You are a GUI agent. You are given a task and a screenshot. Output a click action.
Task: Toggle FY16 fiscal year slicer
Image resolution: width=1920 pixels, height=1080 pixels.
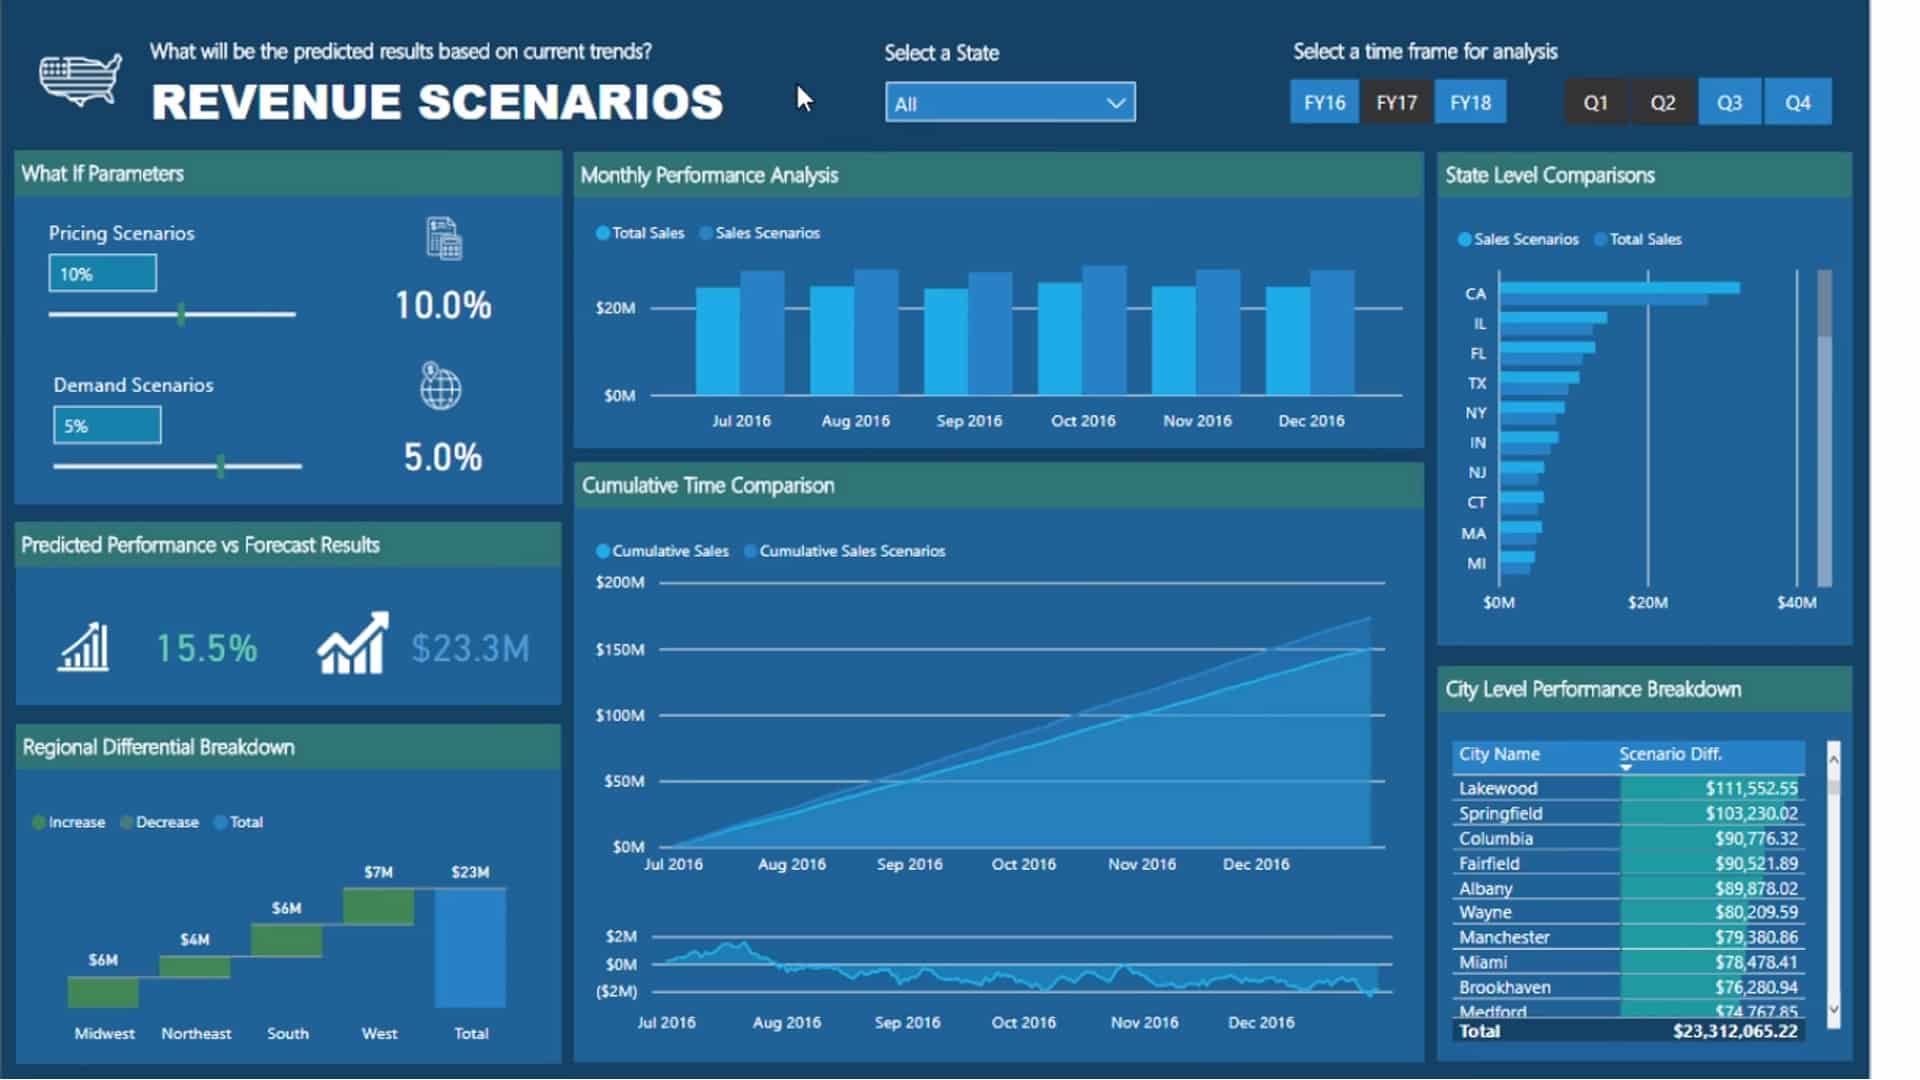pos(1324,102)
